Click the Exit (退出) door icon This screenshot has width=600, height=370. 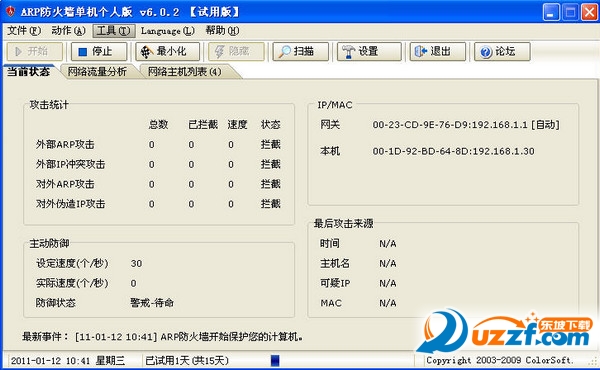[421, 51]
